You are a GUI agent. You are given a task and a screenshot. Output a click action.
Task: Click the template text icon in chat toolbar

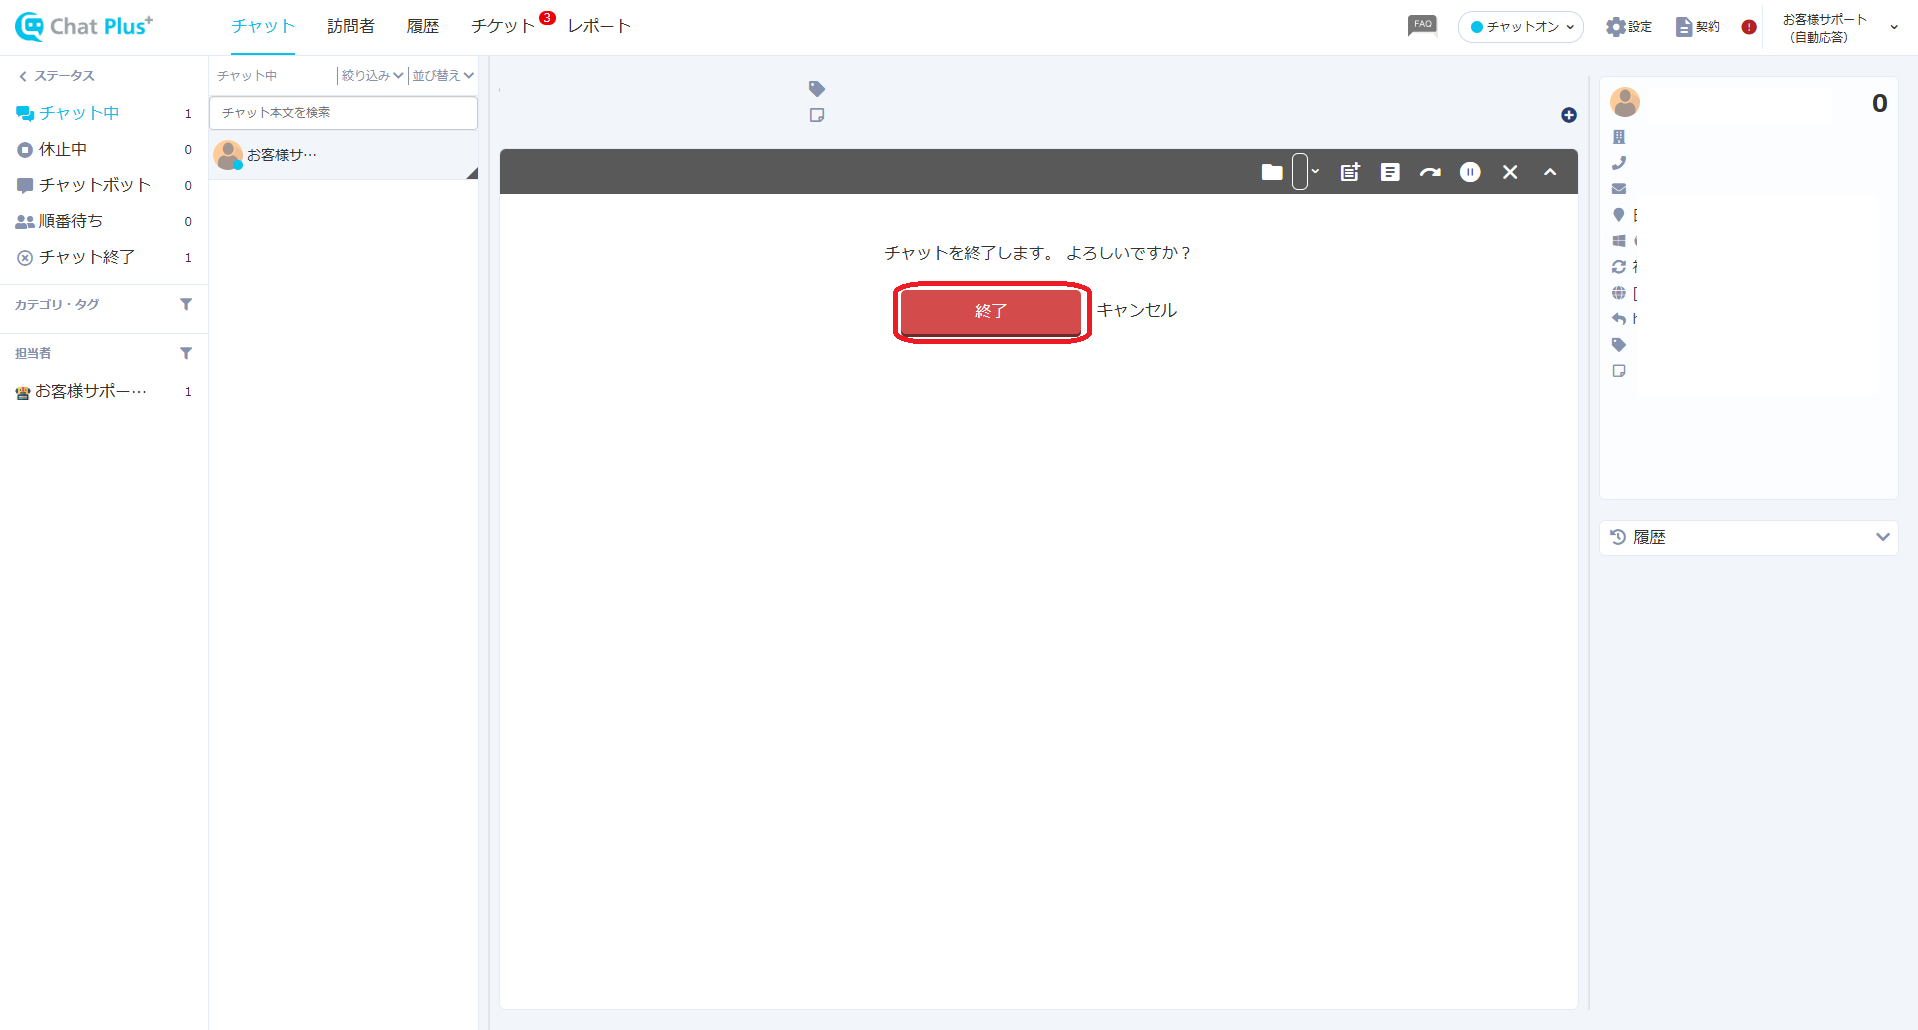[x=1390, y=172]
